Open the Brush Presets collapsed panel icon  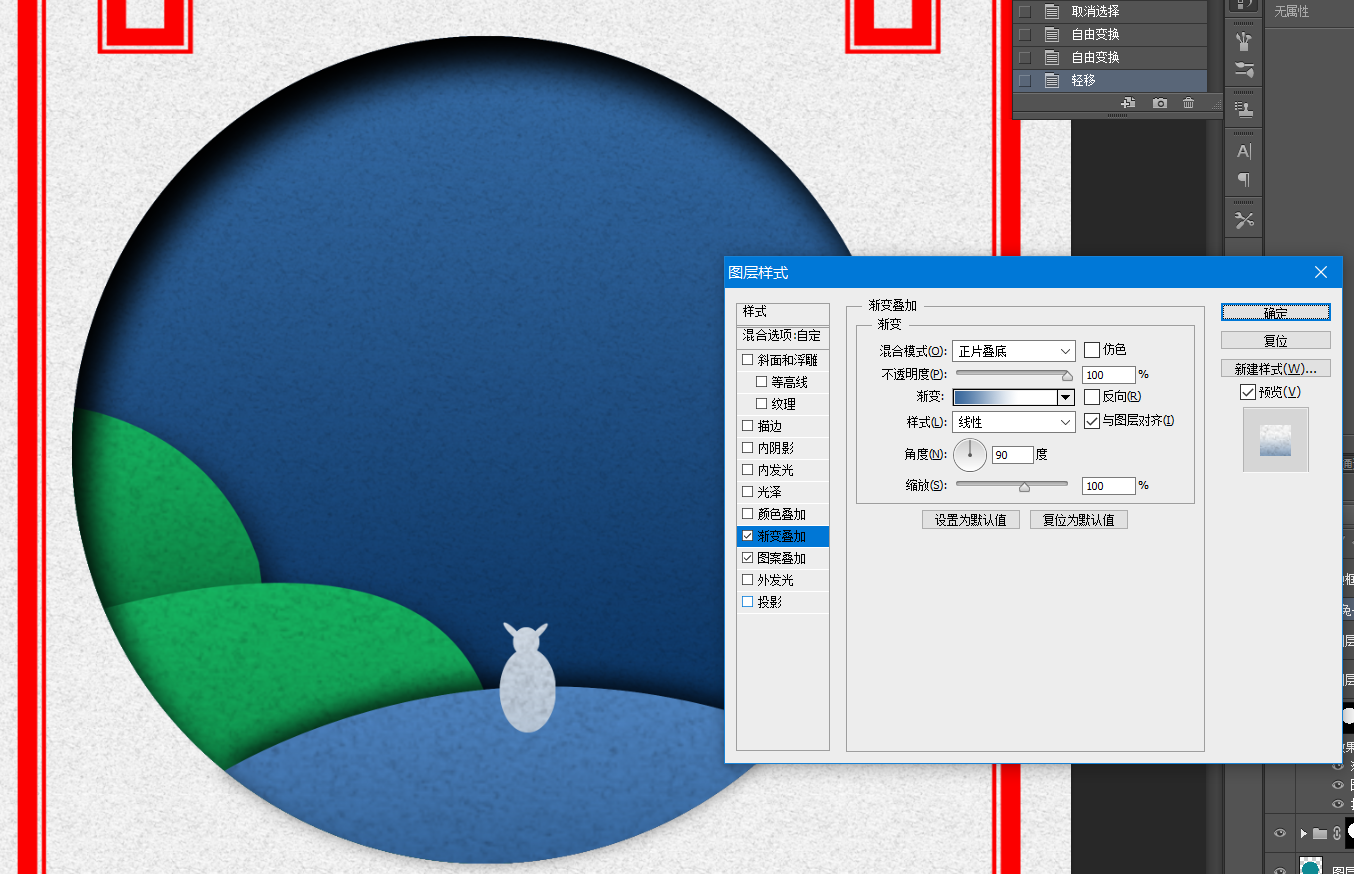click(1244, 41)
